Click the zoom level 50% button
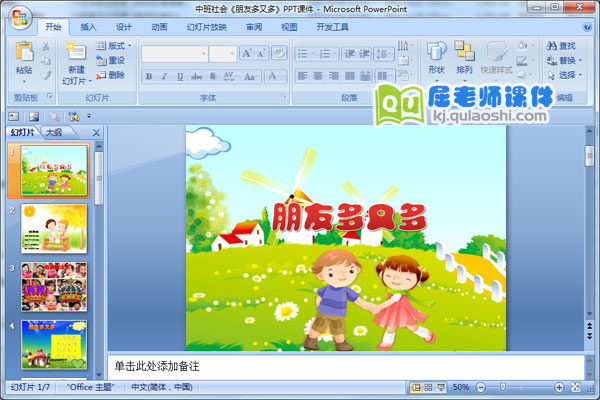This screenshot has width=600, height=400. (x=461, y=387)
